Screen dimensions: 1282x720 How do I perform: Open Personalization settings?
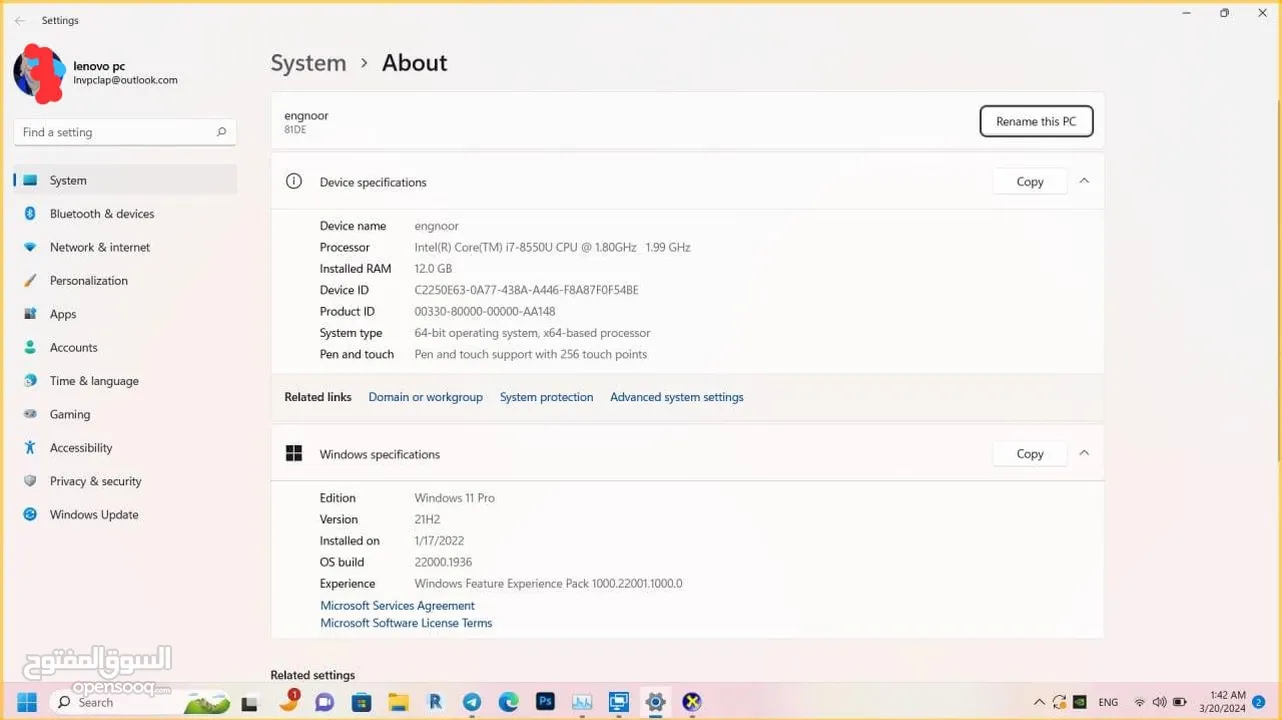point(125,280)
